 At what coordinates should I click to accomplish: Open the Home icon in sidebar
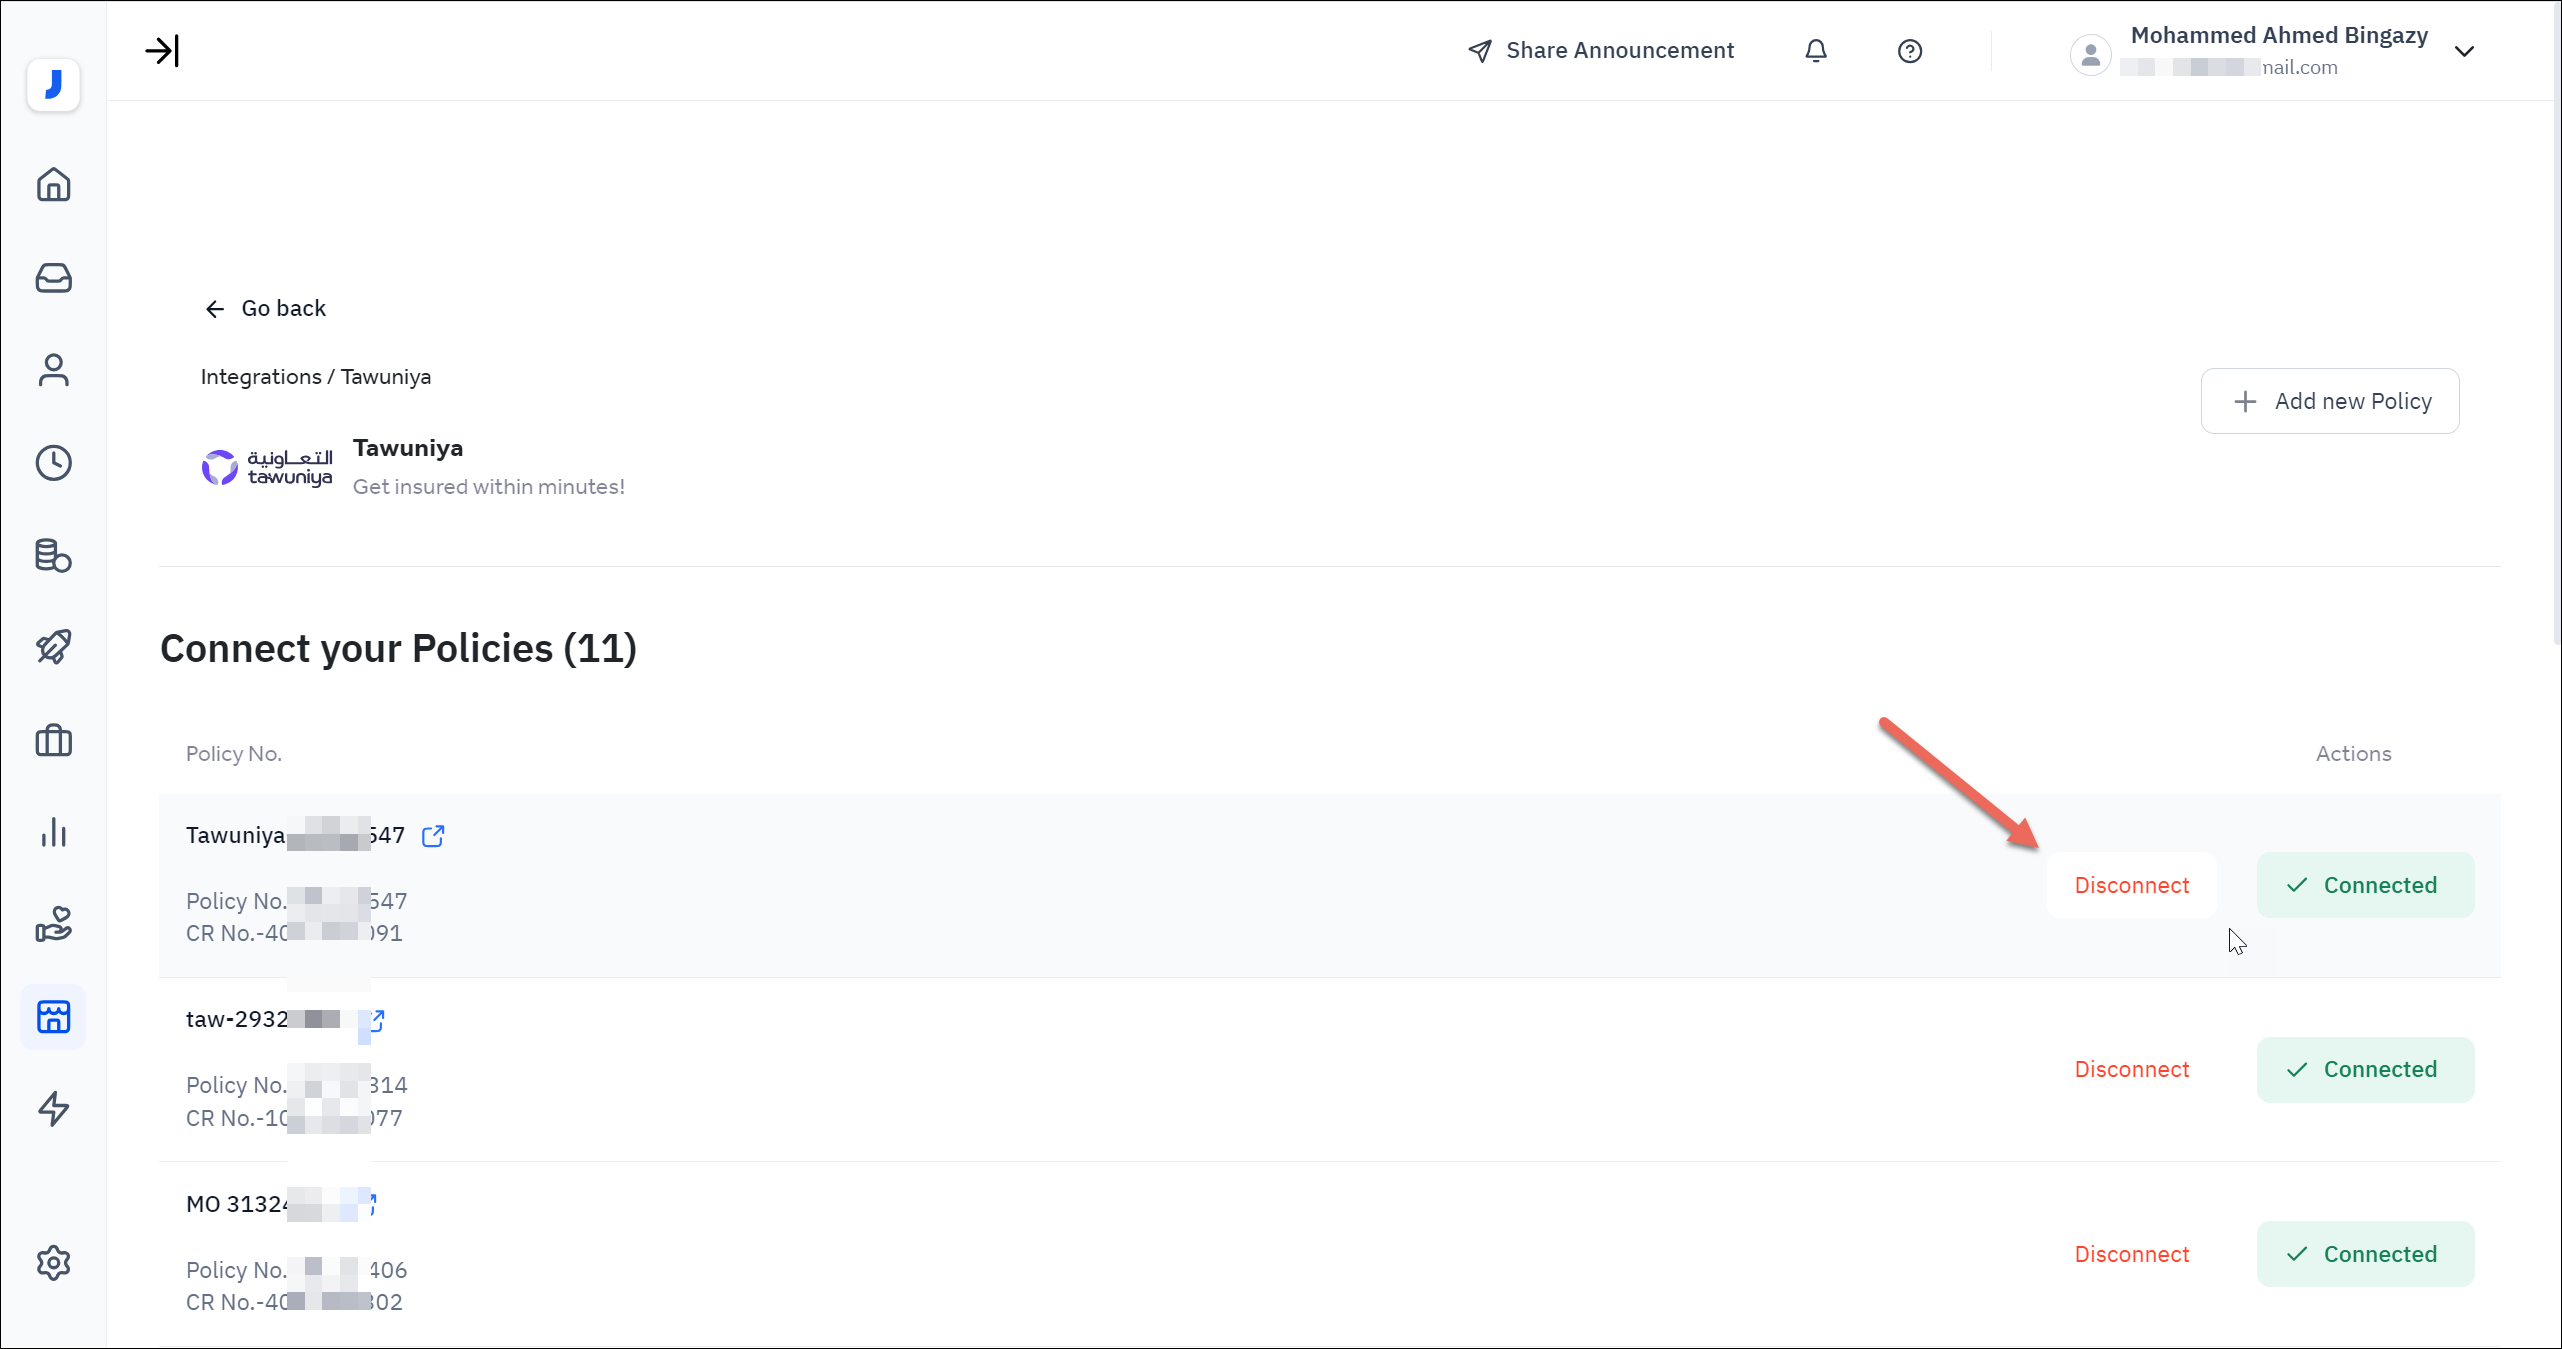coord(54,185)
